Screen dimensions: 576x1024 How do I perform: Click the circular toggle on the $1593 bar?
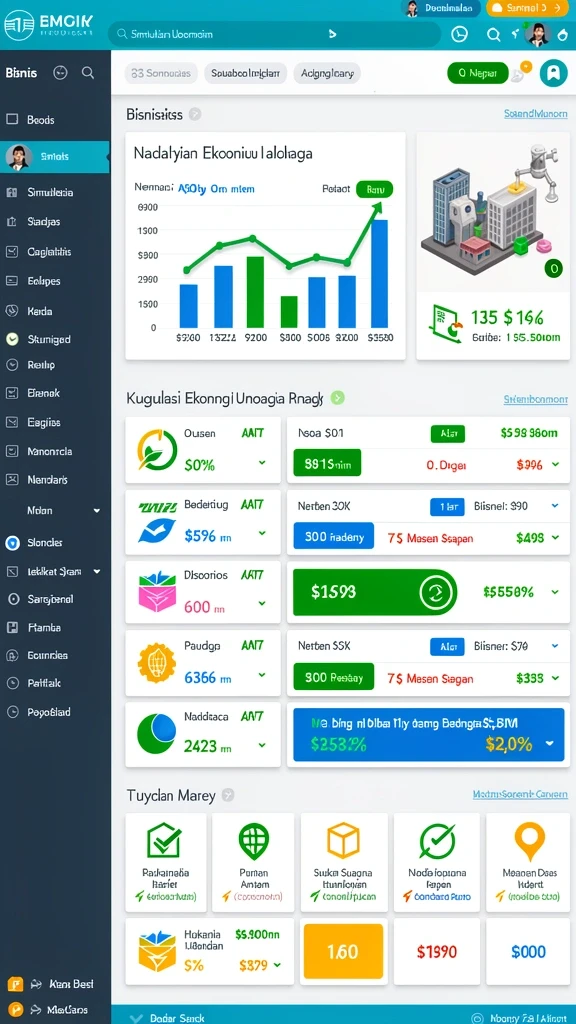[435, 592]
